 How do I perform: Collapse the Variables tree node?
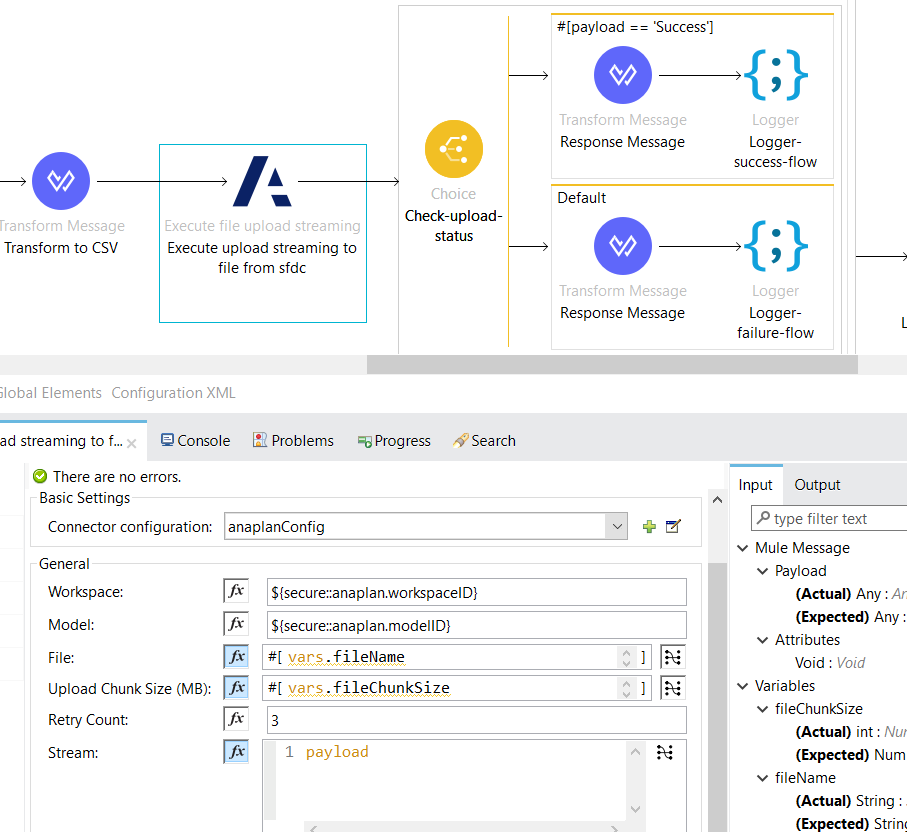click(x=743, y=686)
